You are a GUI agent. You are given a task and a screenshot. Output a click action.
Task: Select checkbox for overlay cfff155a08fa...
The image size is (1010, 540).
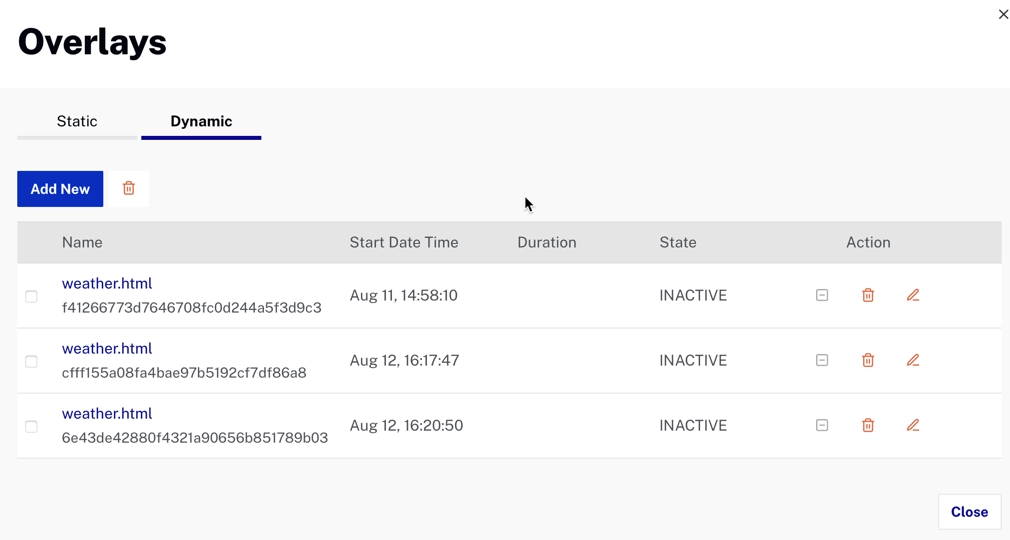[32, 362]
